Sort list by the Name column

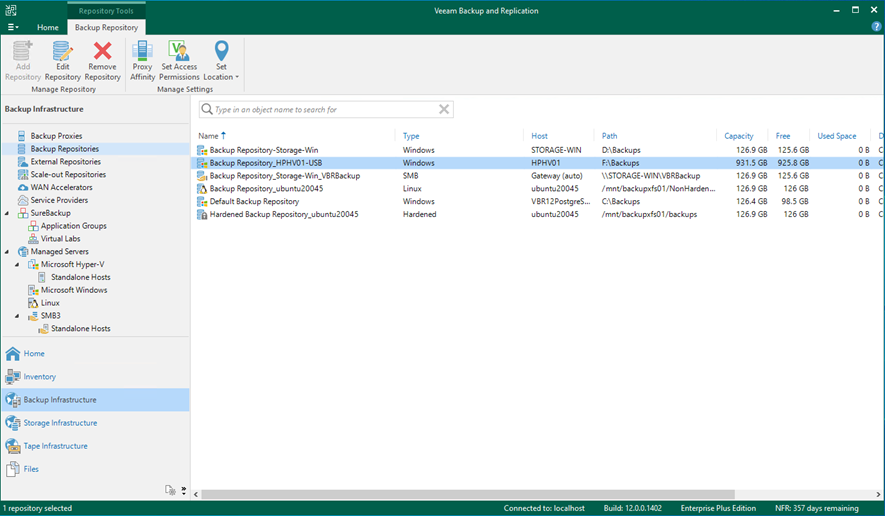coord(208,136)
